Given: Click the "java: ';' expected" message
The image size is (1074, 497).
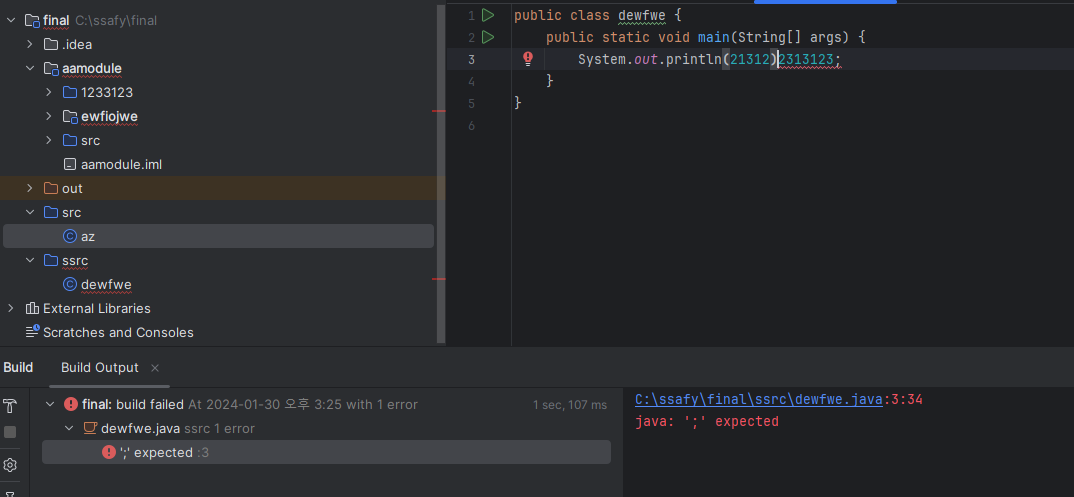Looking at the screenshot, I should [707, 422].
